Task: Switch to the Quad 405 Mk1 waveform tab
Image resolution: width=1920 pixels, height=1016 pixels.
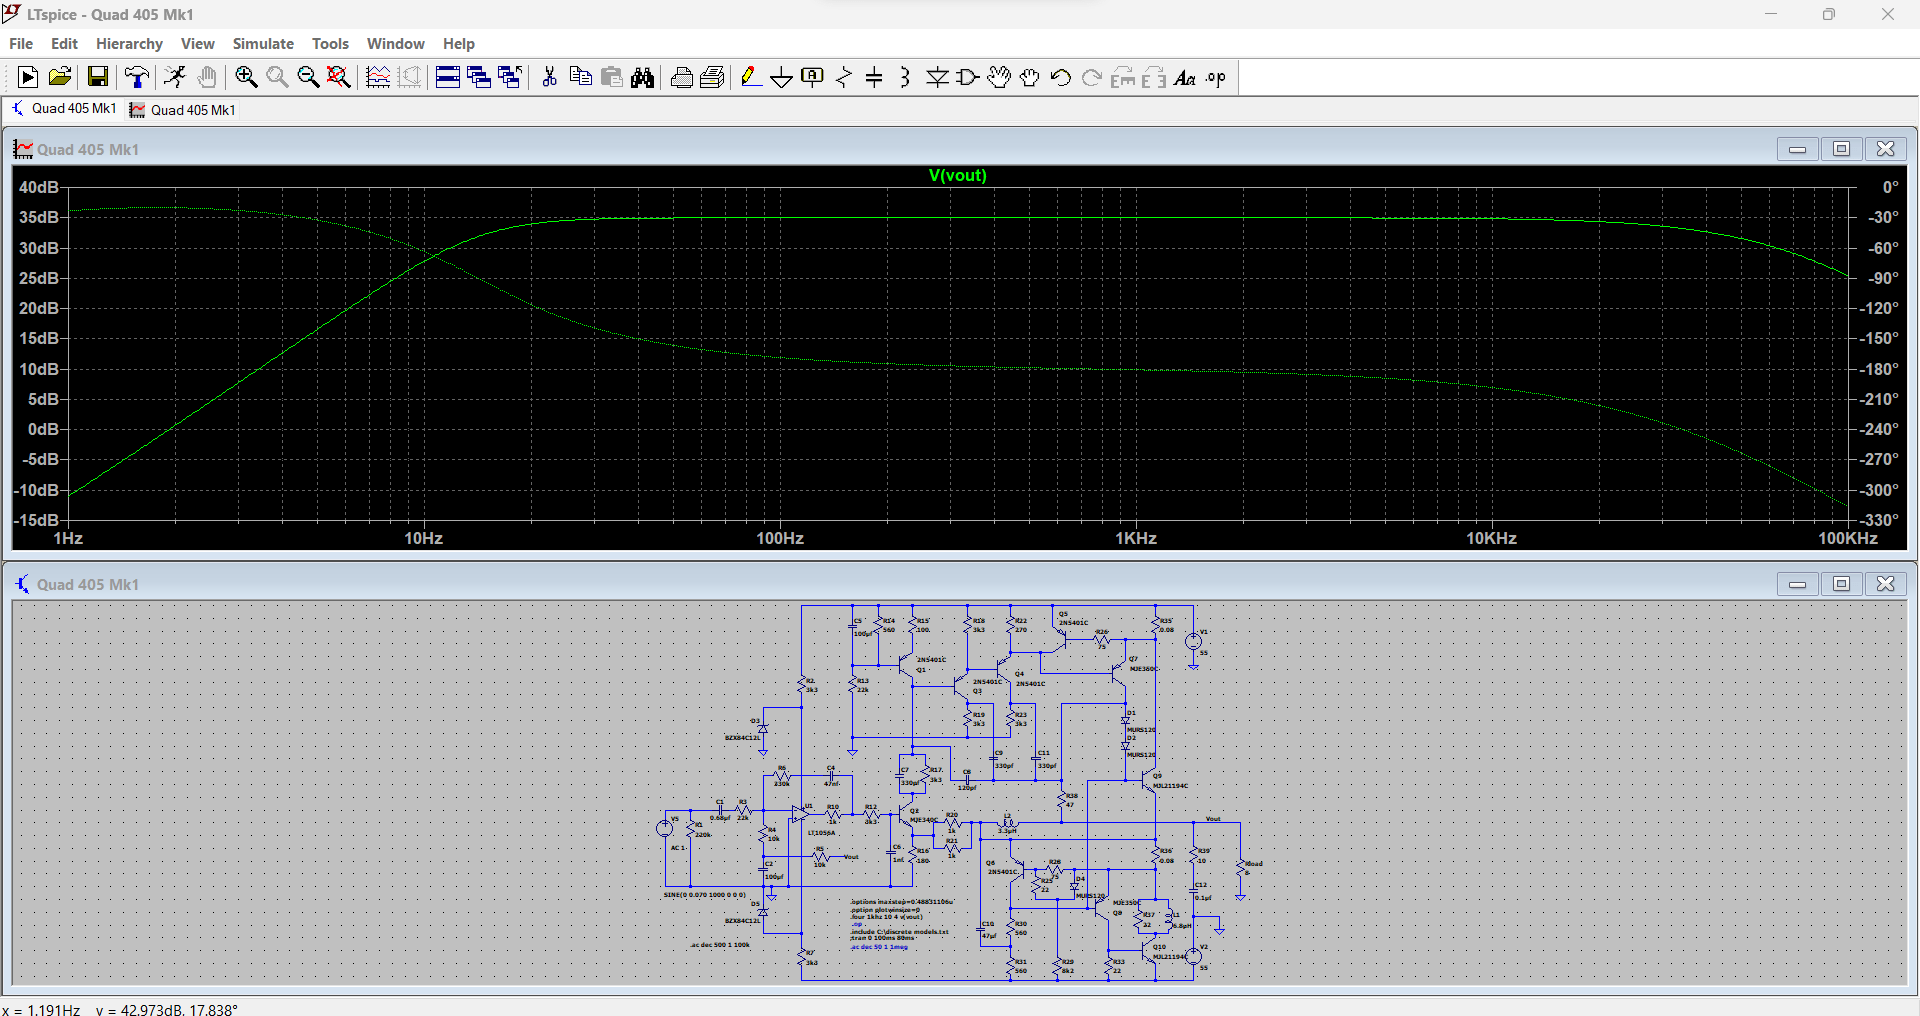Action: click(183, 110)
